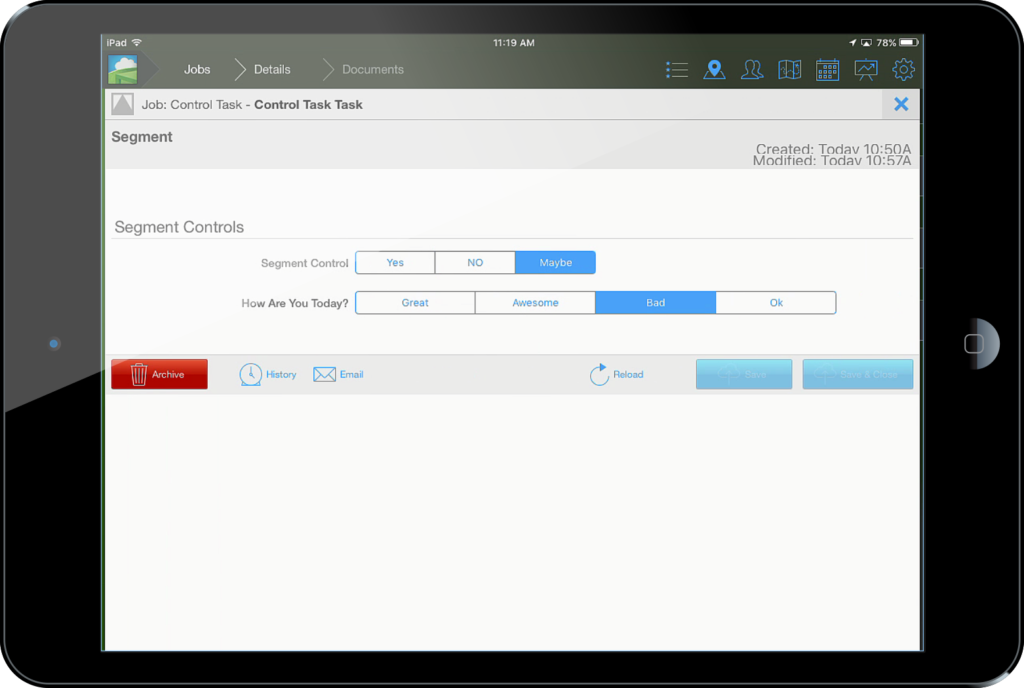The image size is (1024, 688).
Task: Open the settings gear icon
Action: tap(903, 69)
